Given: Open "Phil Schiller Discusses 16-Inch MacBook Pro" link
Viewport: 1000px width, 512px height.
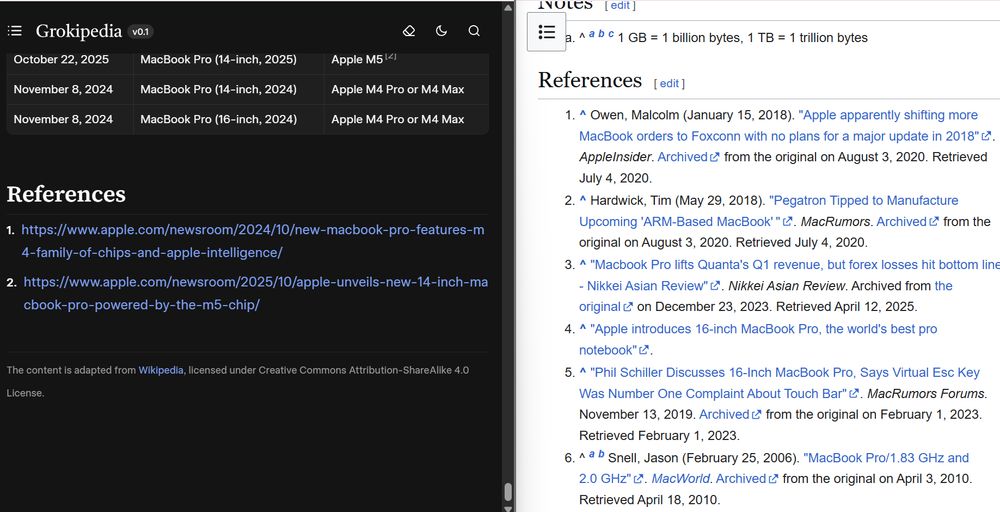Looking at the screenshot, I should click(779, 383).
